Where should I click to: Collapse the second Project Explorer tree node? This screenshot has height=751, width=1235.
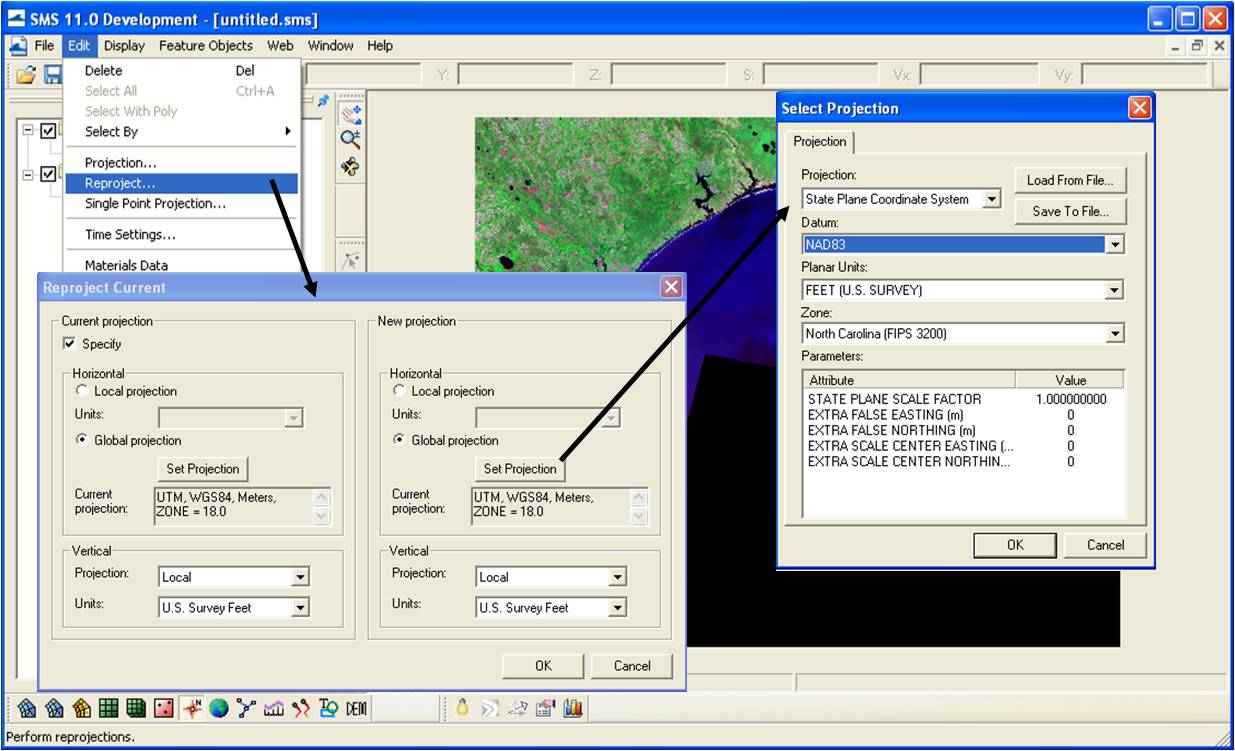click(x=28, y=174)
